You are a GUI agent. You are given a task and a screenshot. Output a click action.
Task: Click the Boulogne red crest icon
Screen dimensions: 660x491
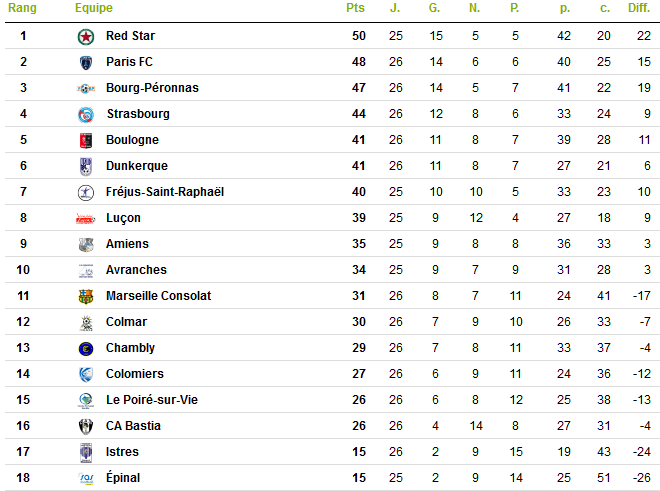pyautogui.click(x=86, y=141)
